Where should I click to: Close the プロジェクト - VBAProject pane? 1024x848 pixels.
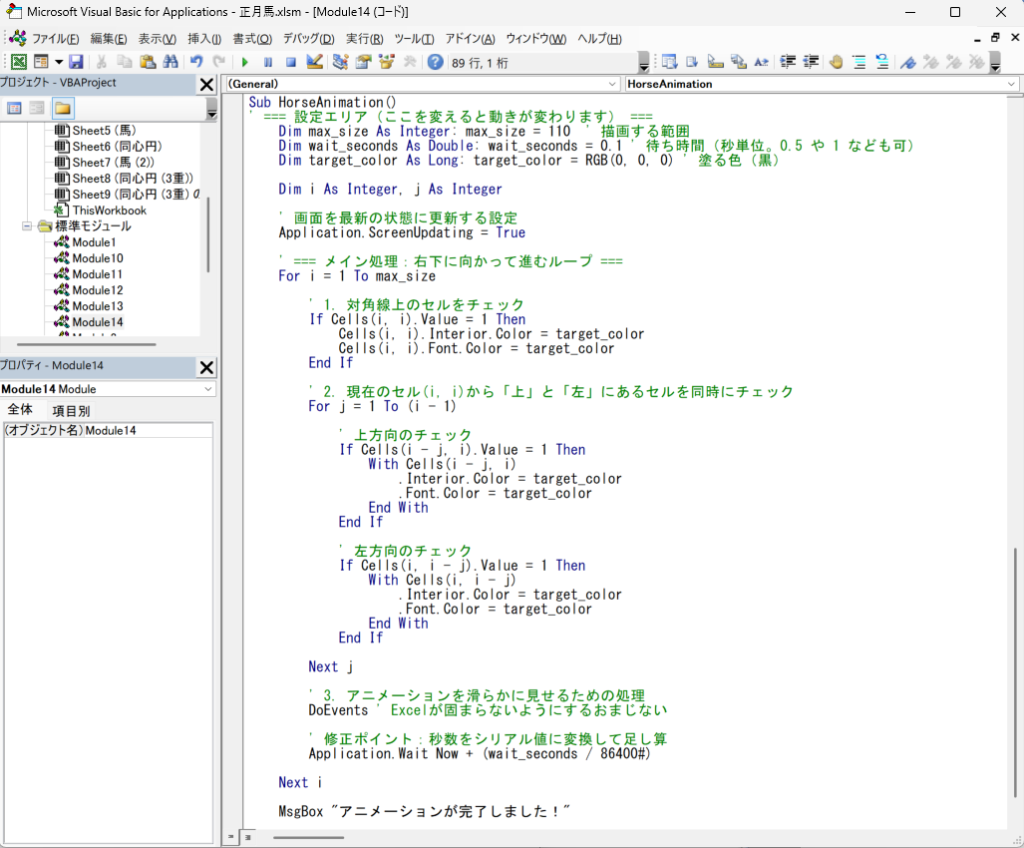(206, 85)
